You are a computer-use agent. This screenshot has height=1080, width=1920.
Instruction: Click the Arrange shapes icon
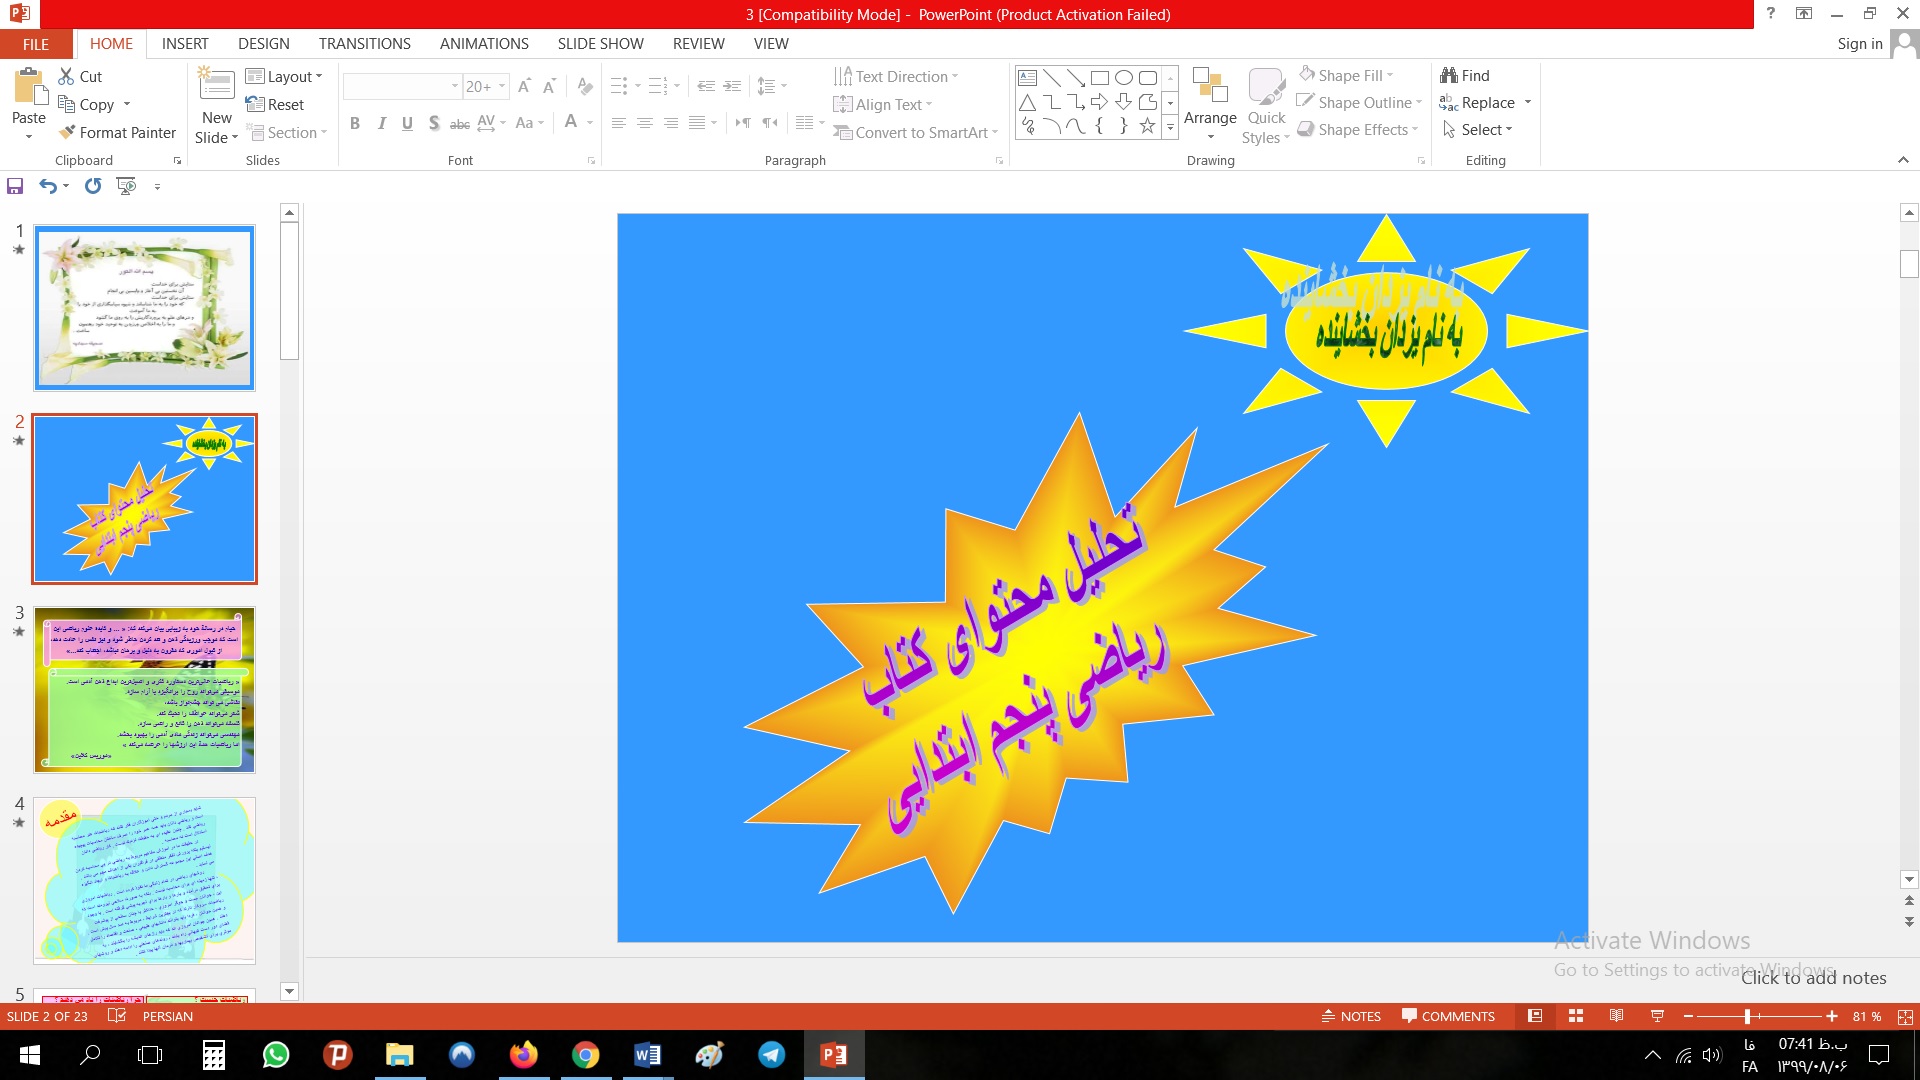pyautogui.click(x=1210, y=88)
